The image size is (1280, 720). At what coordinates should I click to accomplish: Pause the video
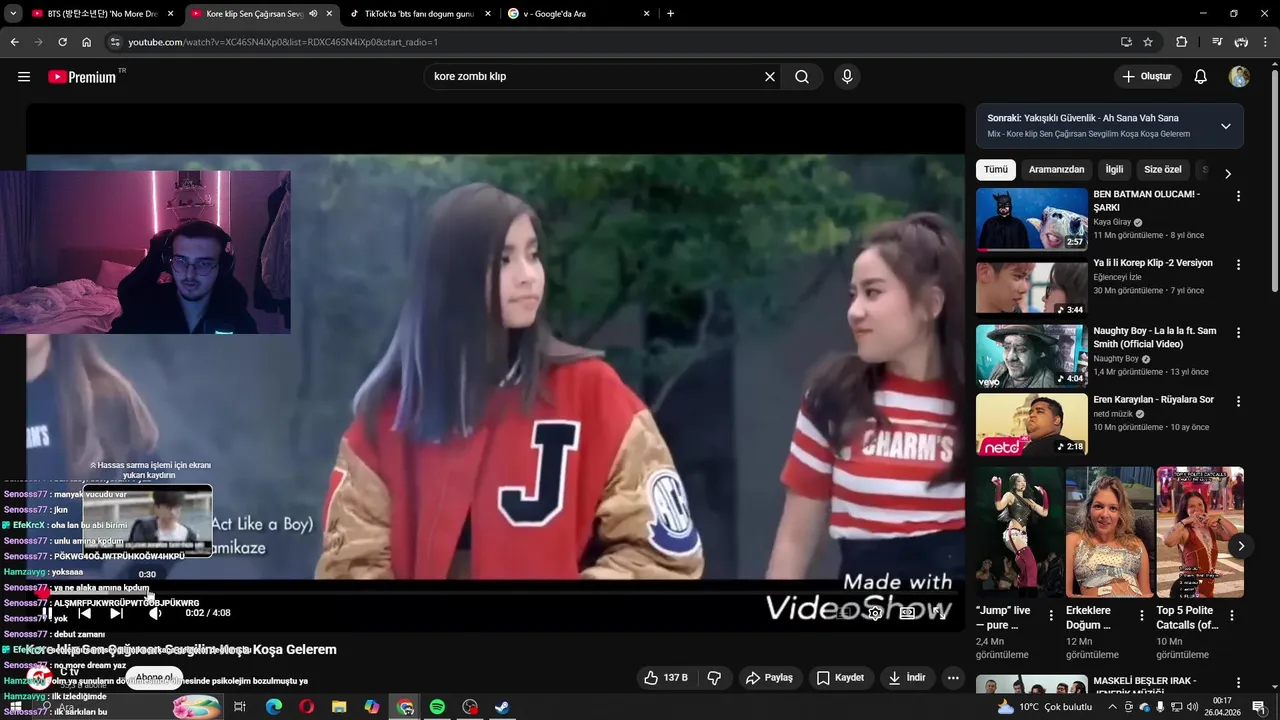point(47,613)
